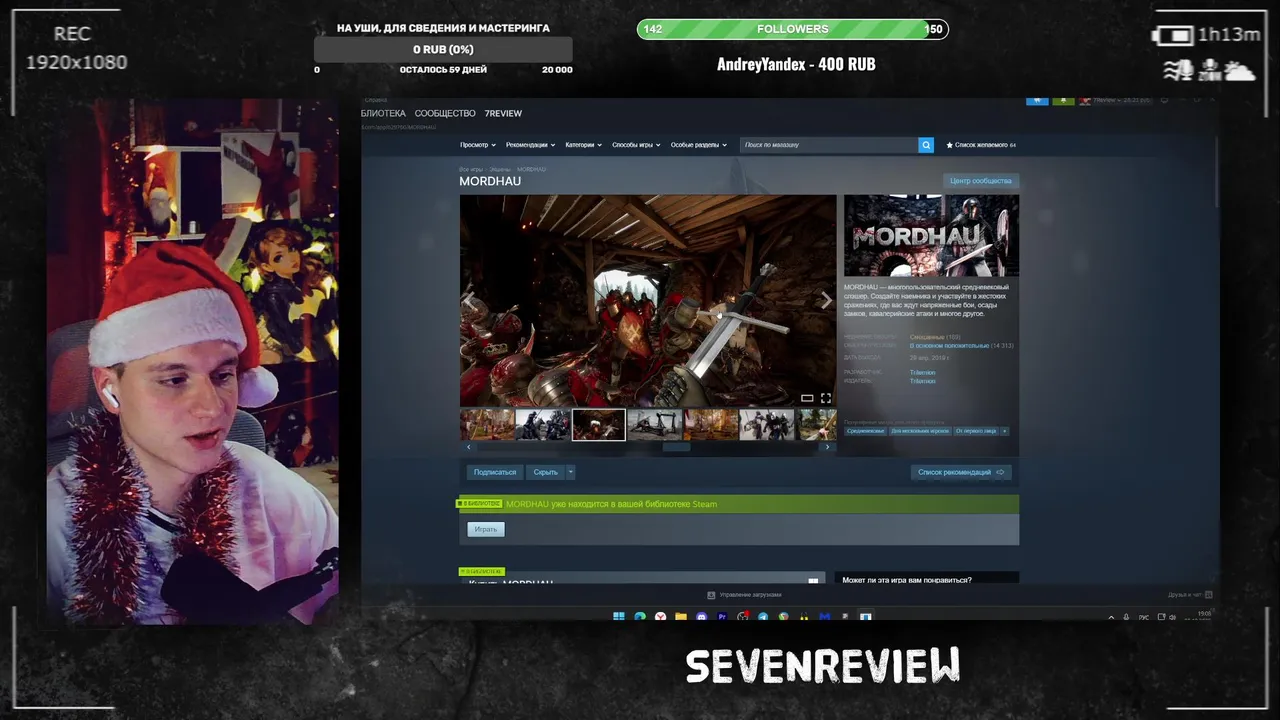Viewport: 1280px width, 720px height.
Task: Open the Справка menu
Action: 376,100
